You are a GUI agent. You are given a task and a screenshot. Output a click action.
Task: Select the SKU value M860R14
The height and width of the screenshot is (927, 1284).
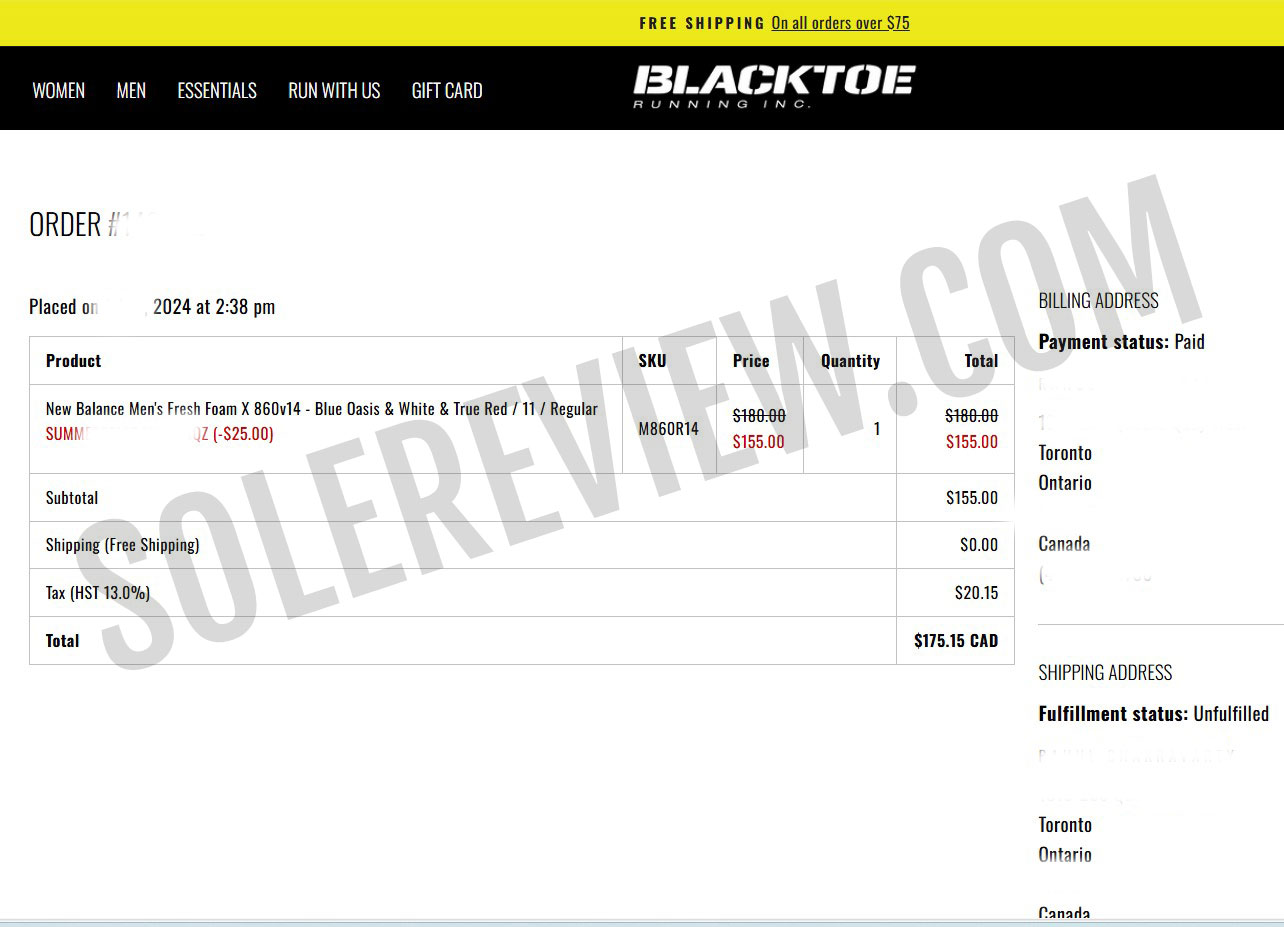pyautogui.click(x=668, y=429)
